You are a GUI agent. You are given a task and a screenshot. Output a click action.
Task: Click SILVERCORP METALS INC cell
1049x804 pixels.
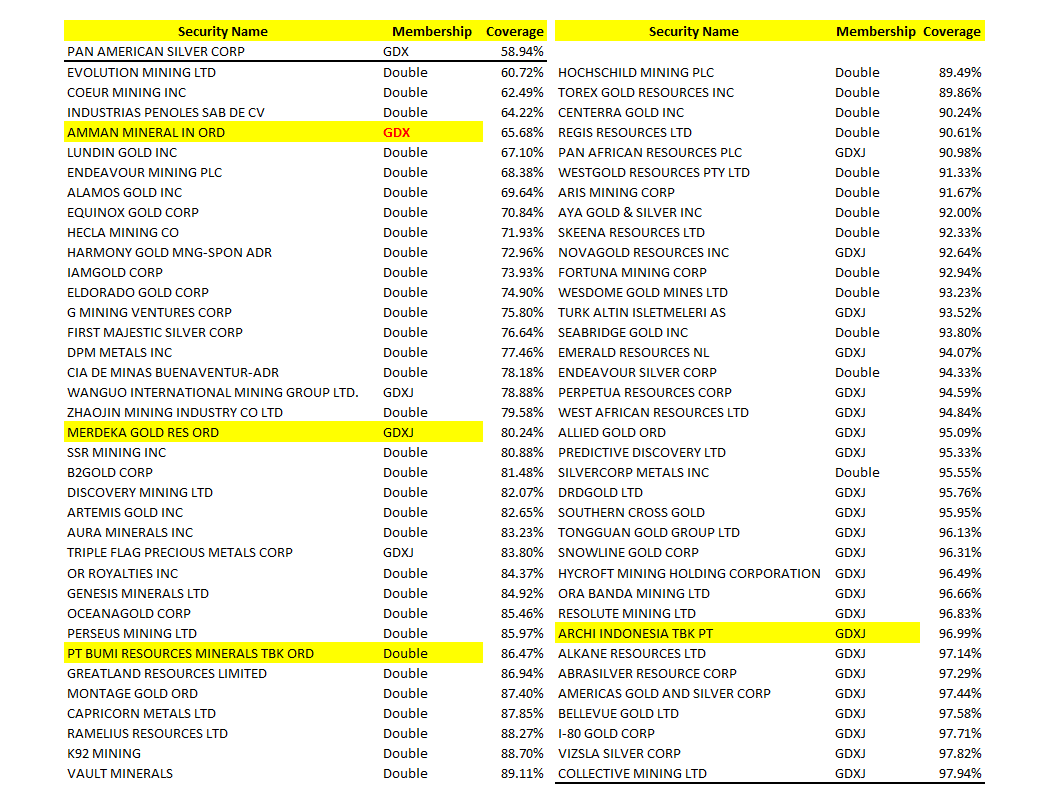click(x=633, y=473)
